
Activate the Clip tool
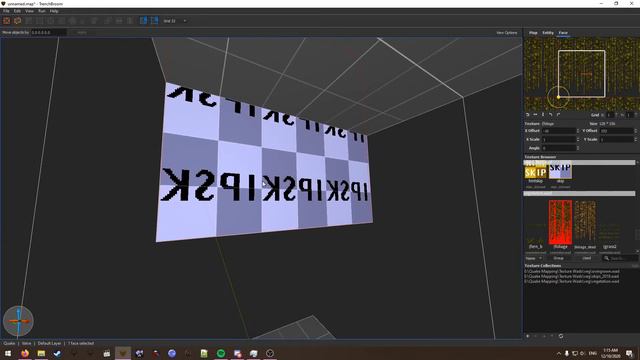pyautogui.click(x=29, y=21)
